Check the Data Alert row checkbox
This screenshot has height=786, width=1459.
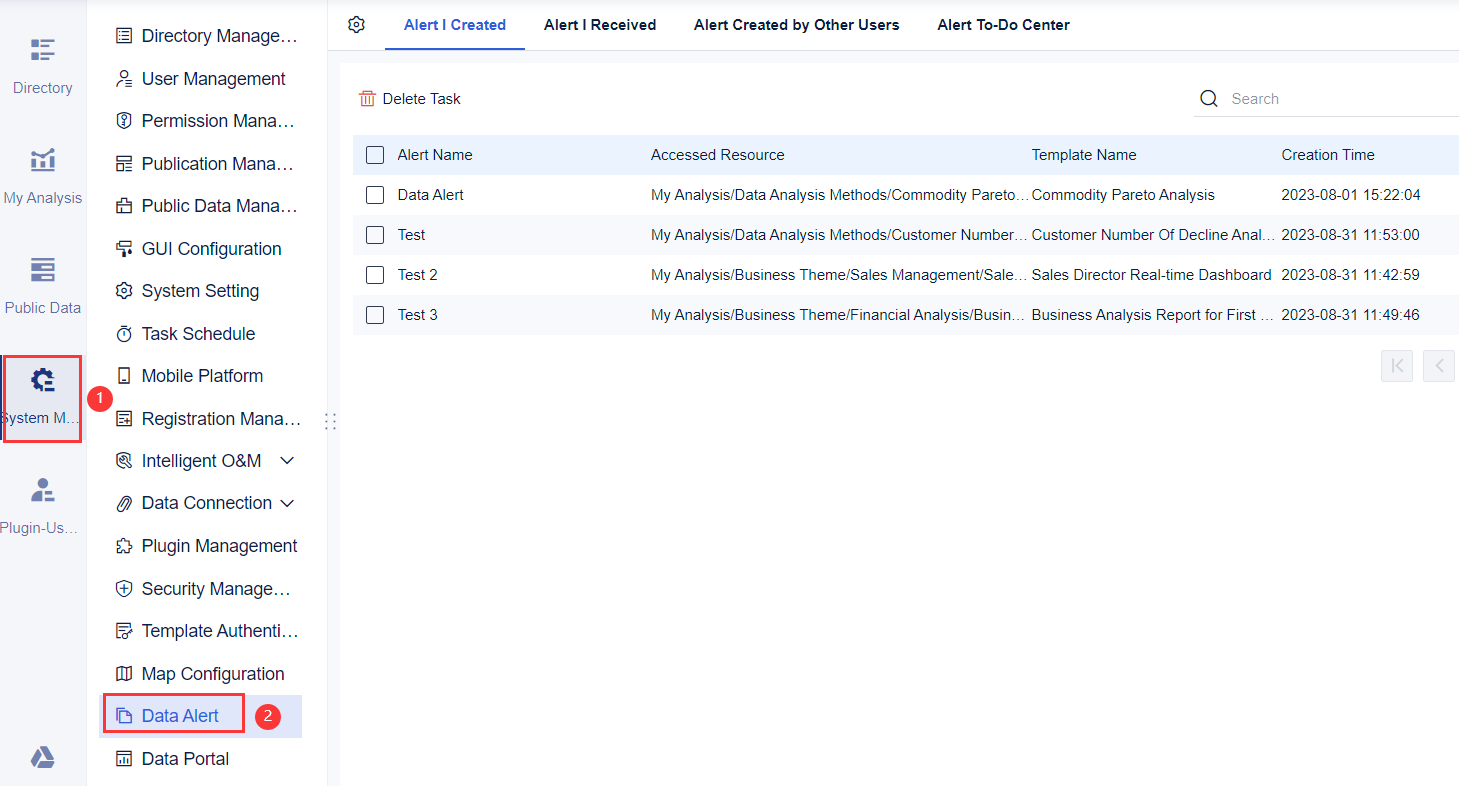[x=374, y=195]
